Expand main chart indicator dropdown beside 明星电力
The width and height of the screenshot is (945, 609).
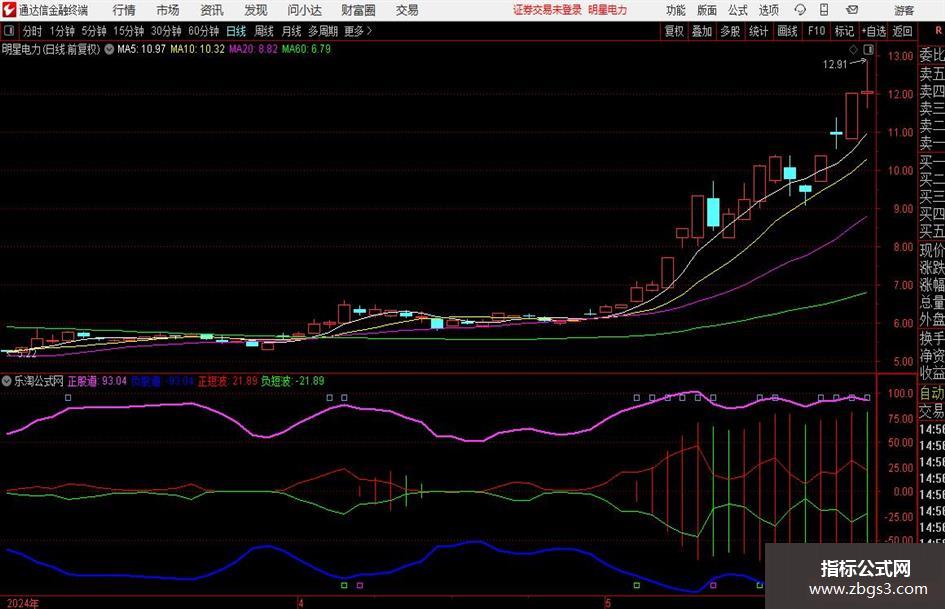pyautogui.click(x=109, y=49)
